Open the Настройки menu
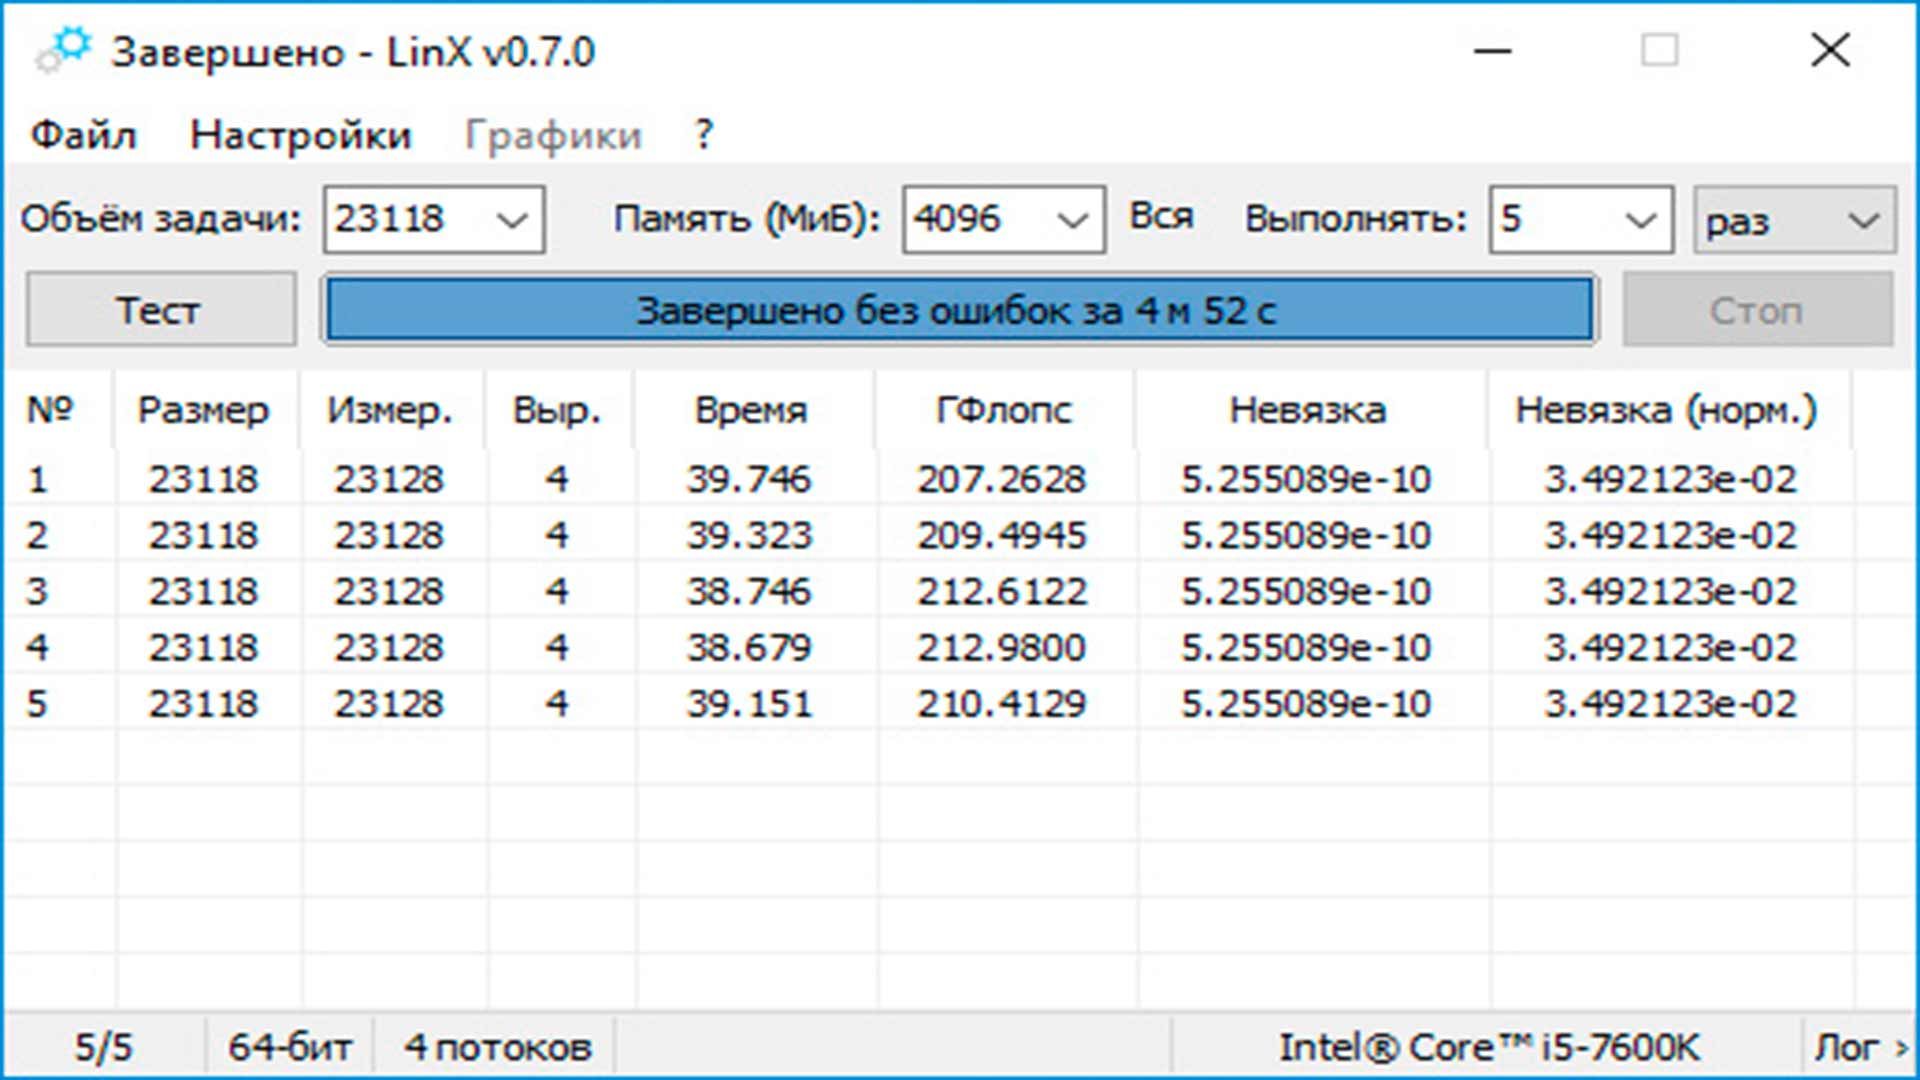This screenshot has height=1080, width=1920. point(300,135)
